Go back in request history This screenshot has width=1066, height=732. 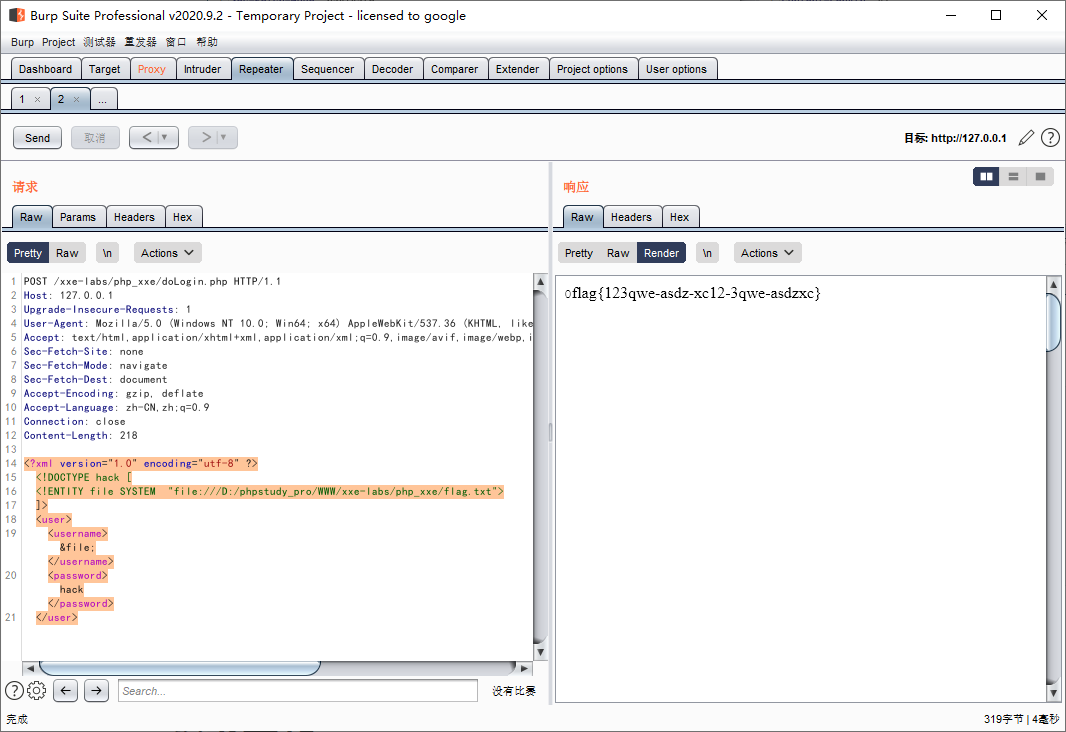pos(147,137)
